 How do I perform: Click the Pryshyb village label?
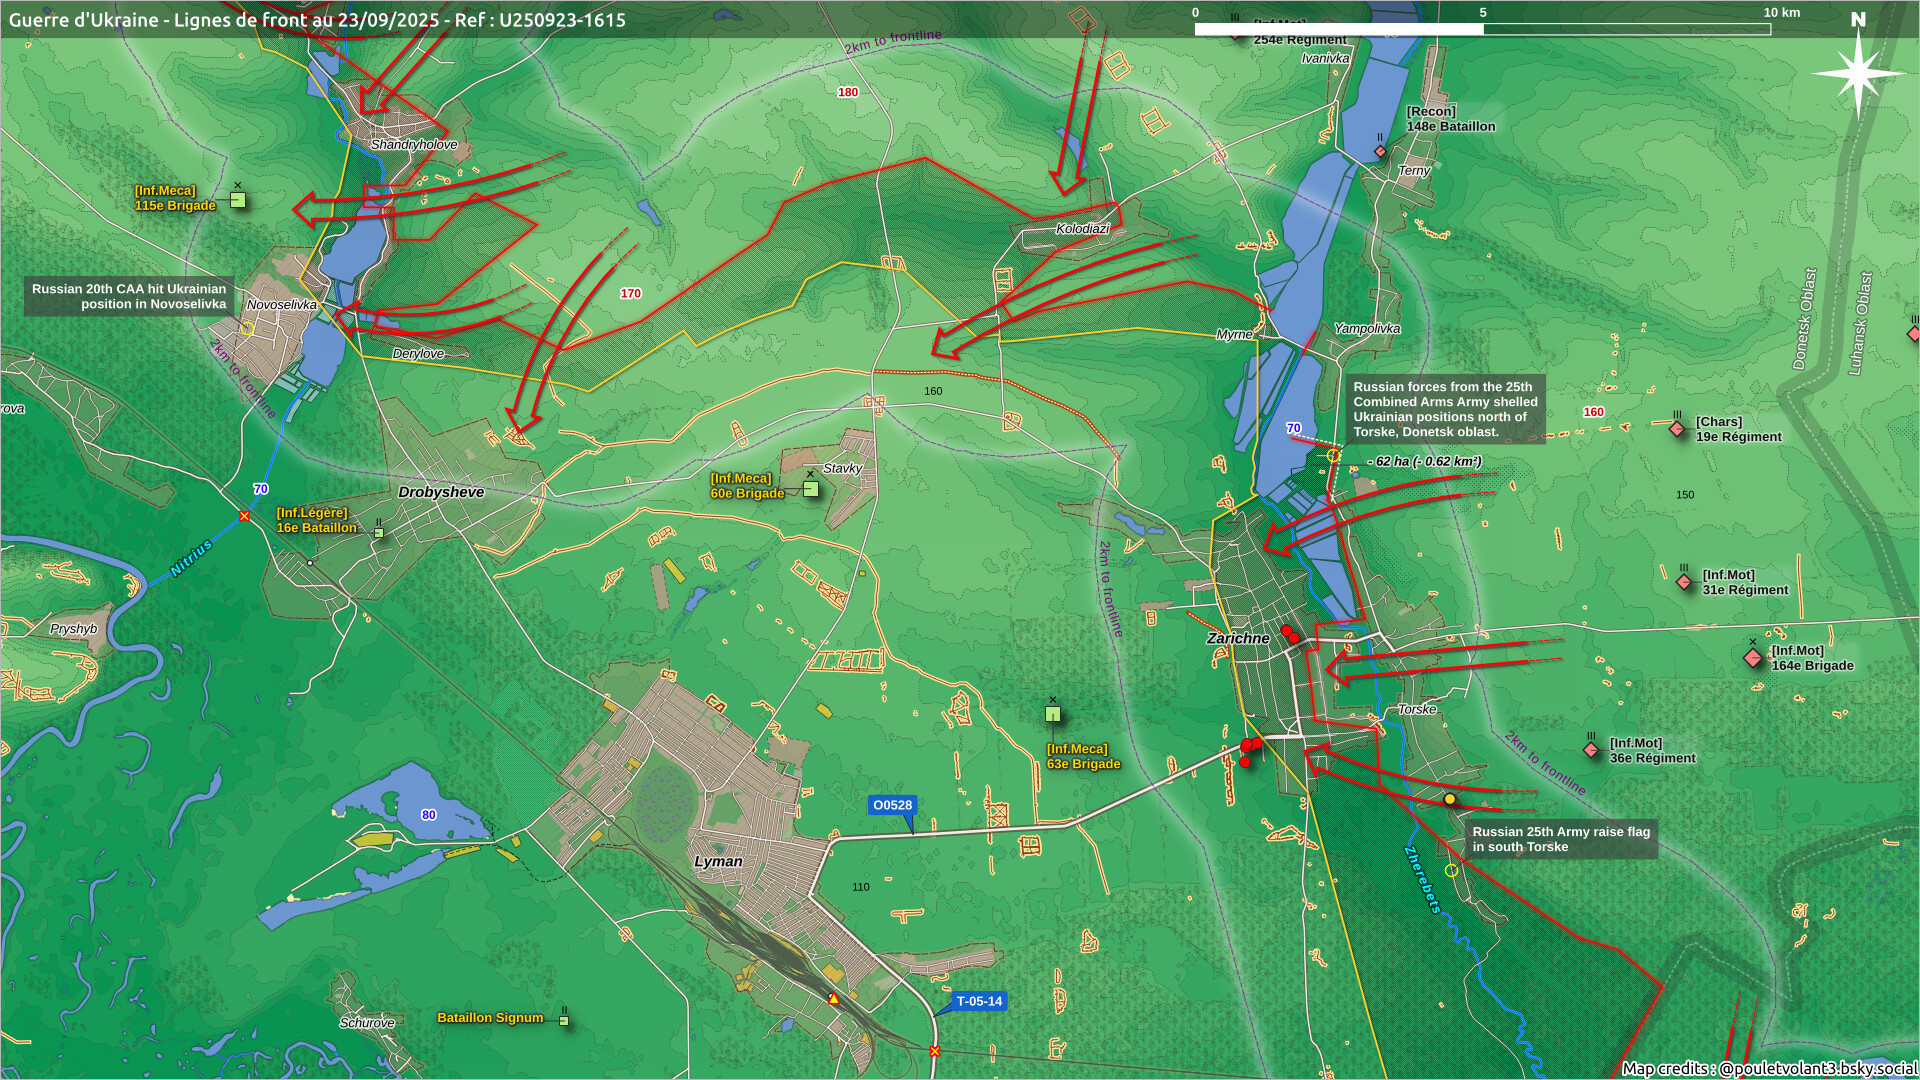tap(74, 628)
